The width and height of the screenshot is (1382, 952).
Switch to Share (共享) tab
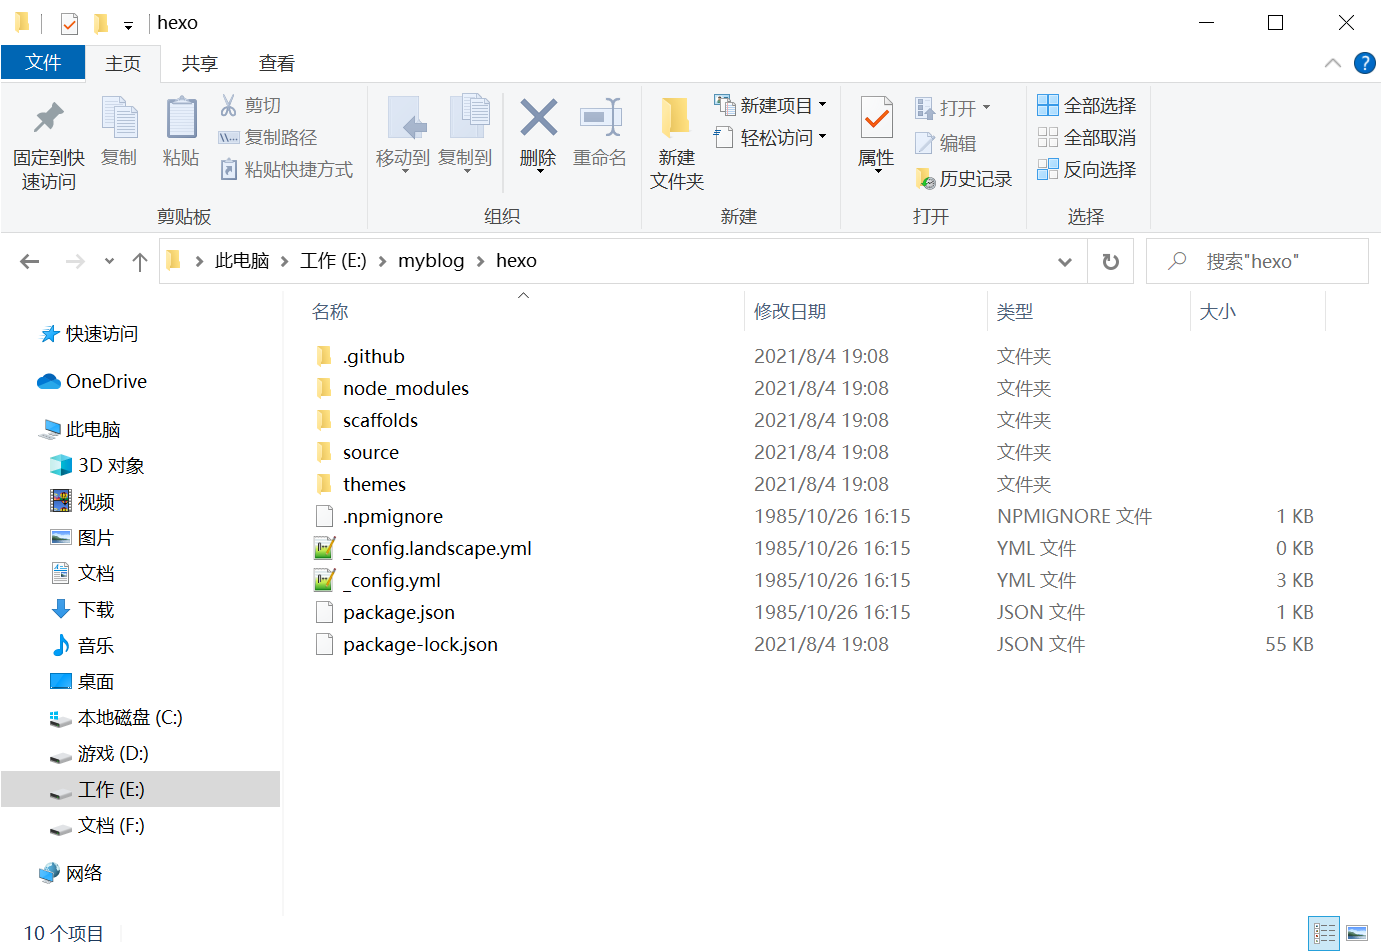pos(200,63)
